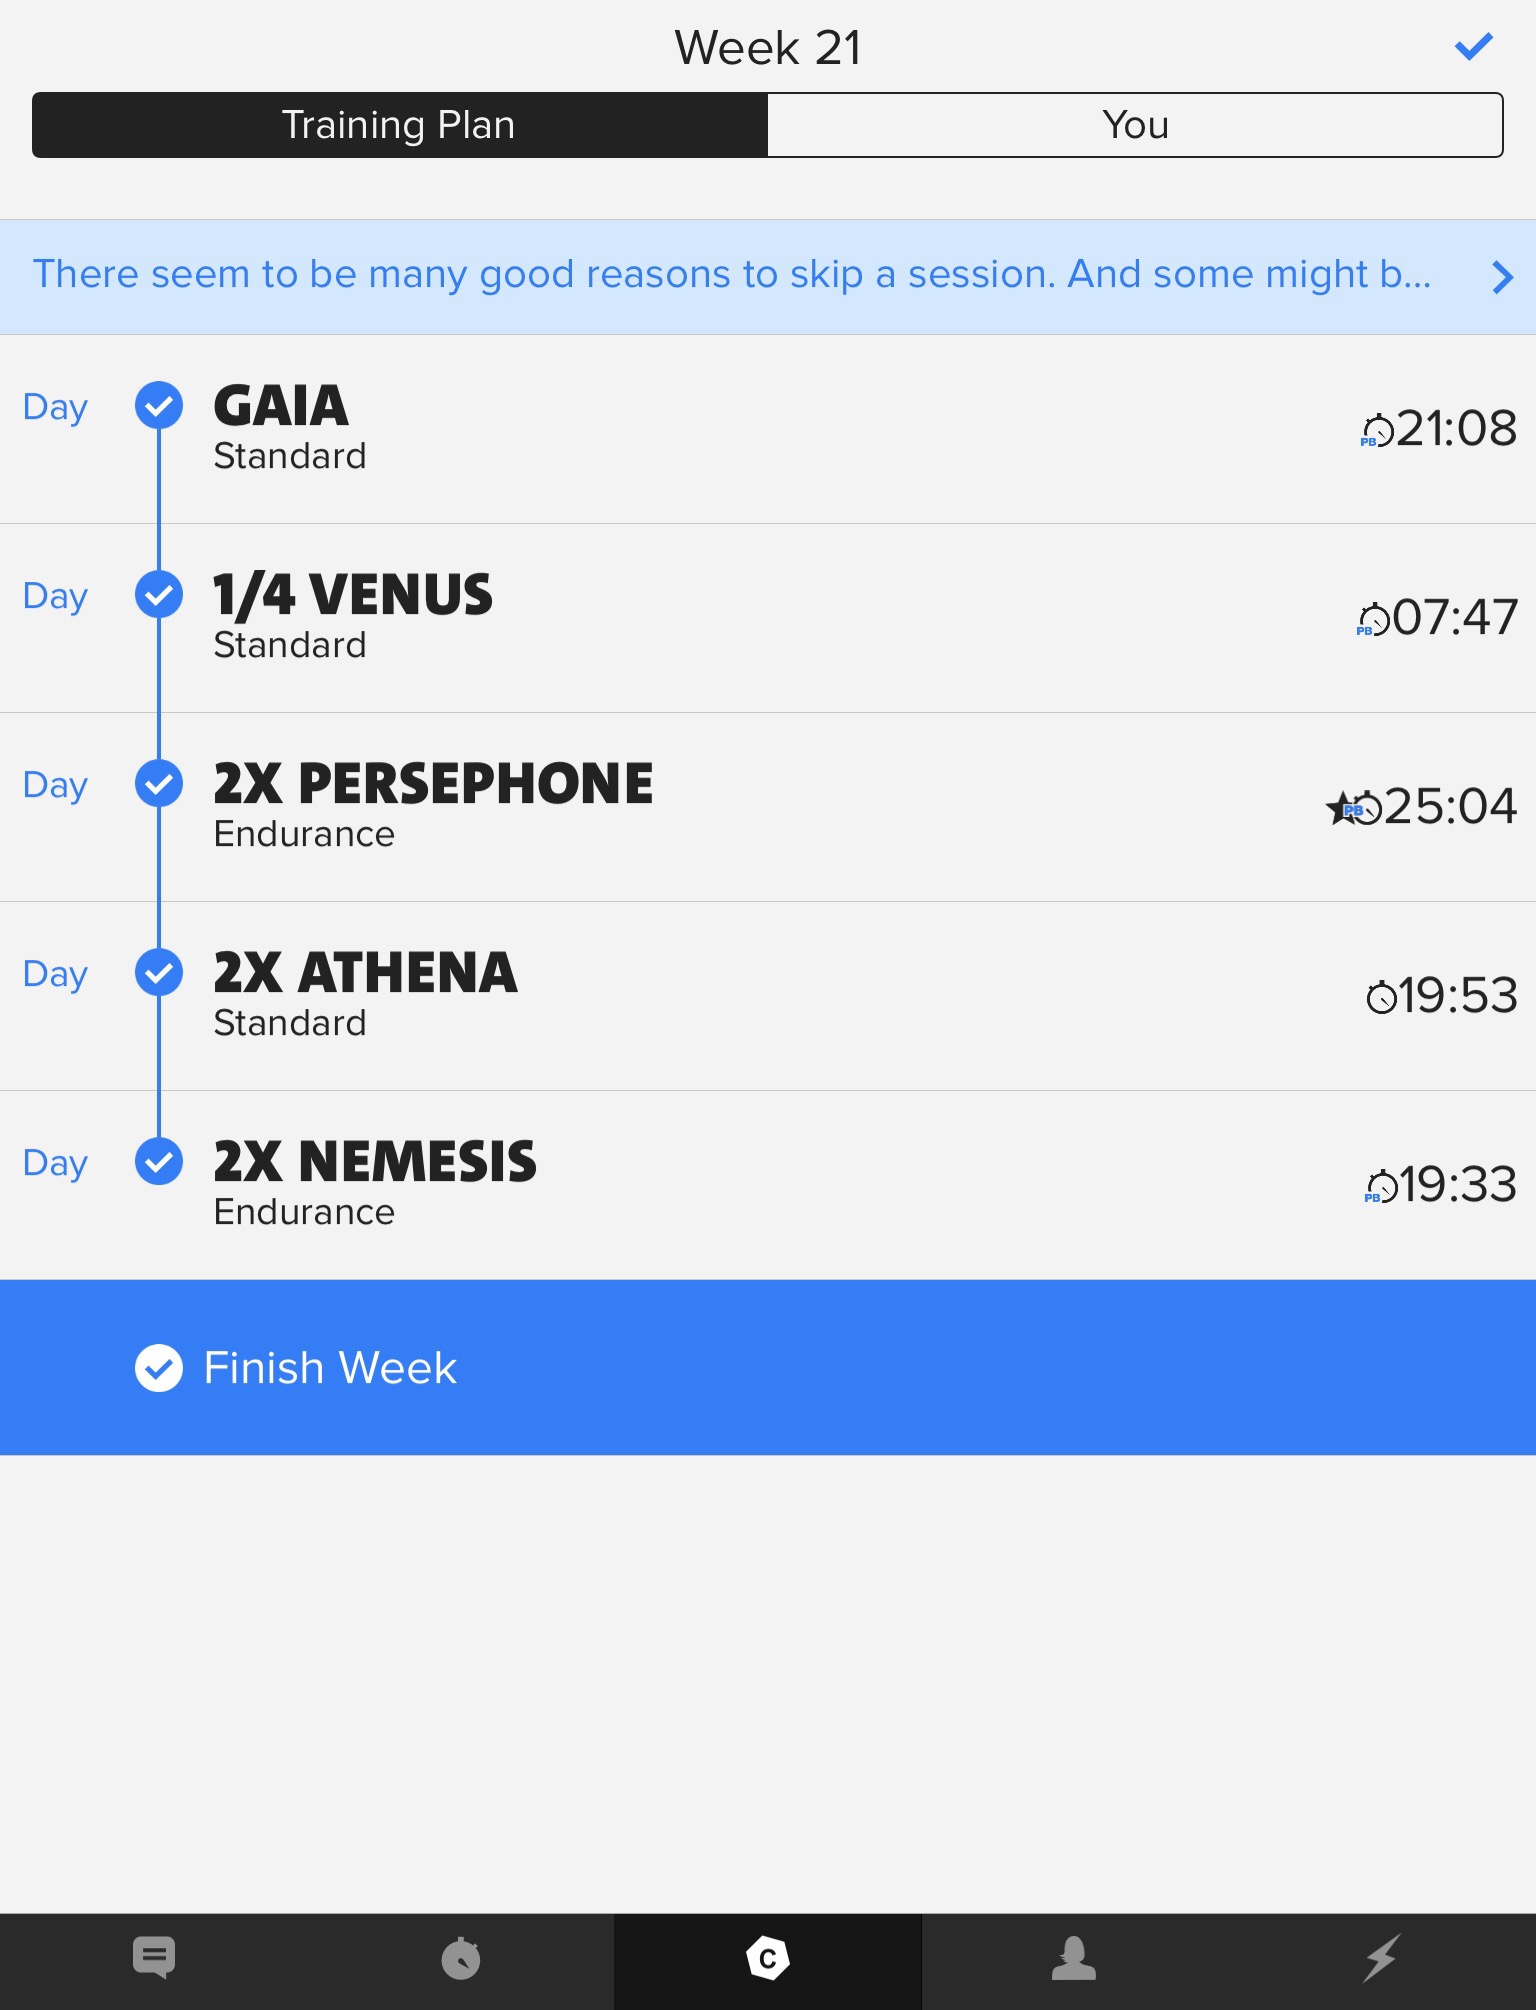Open the lightning bolt tab icon
This screenshot has width=1536, height=2010.
1381,1958
